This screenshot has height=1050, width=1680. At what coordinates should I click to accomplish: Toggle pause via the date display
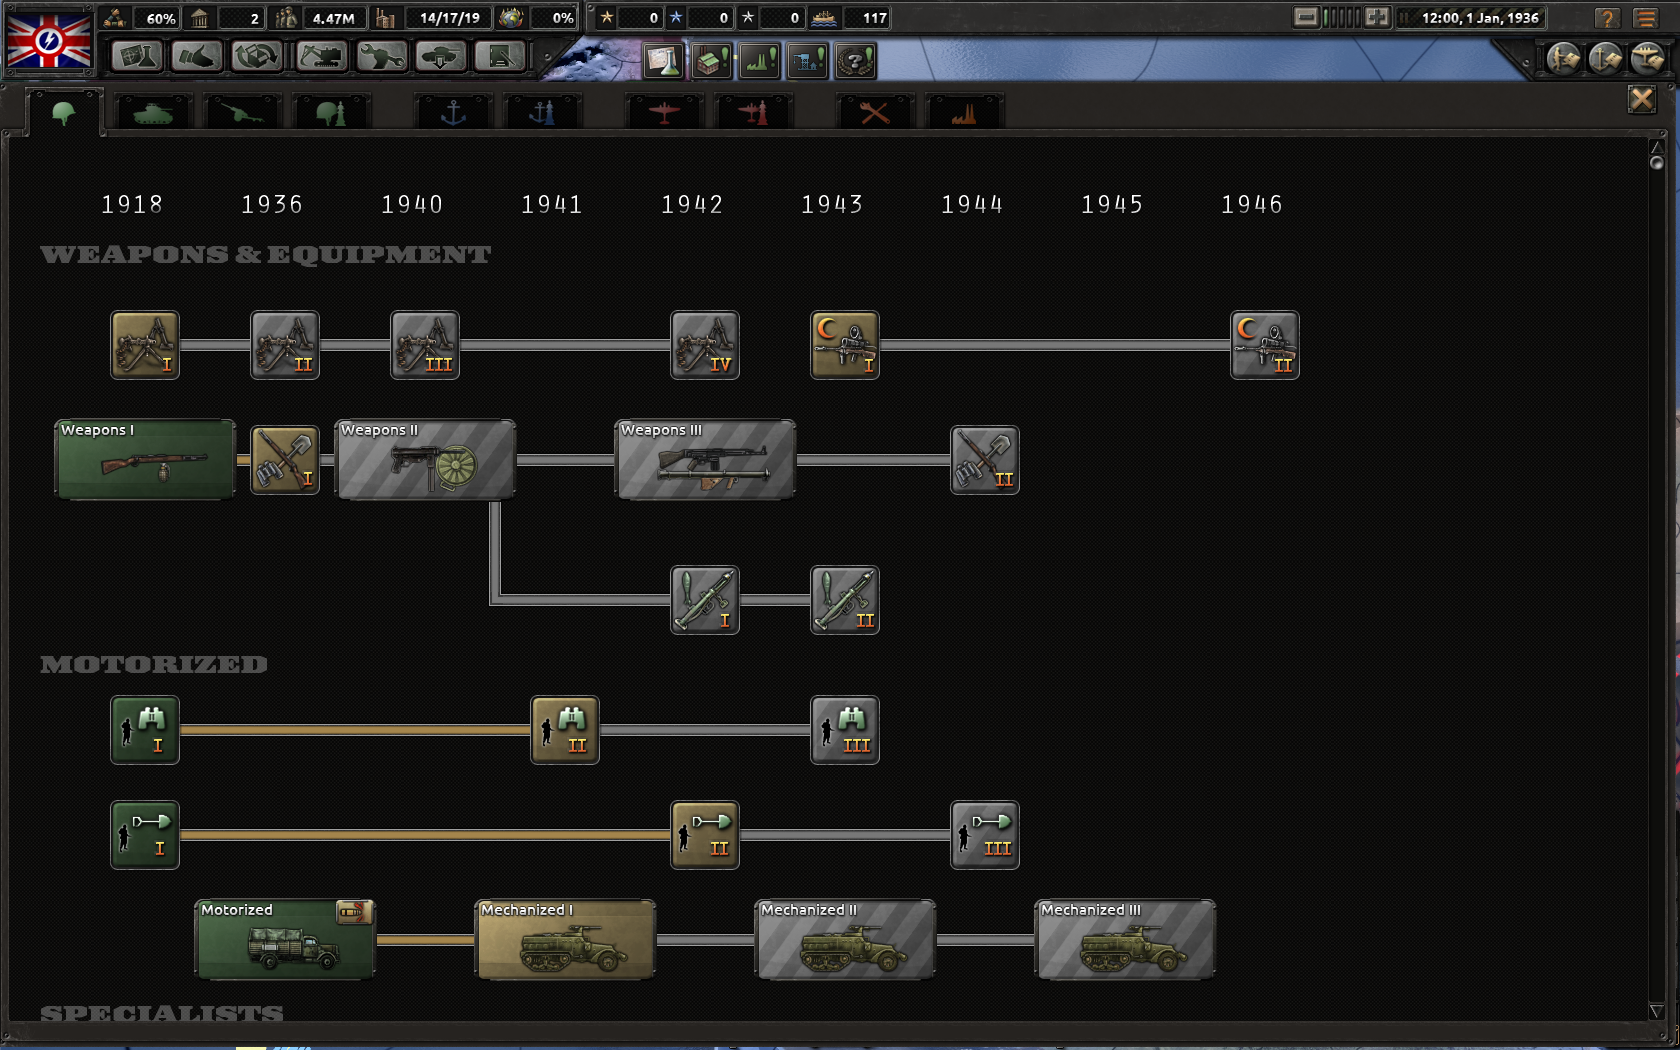[x=1472, y=17]
